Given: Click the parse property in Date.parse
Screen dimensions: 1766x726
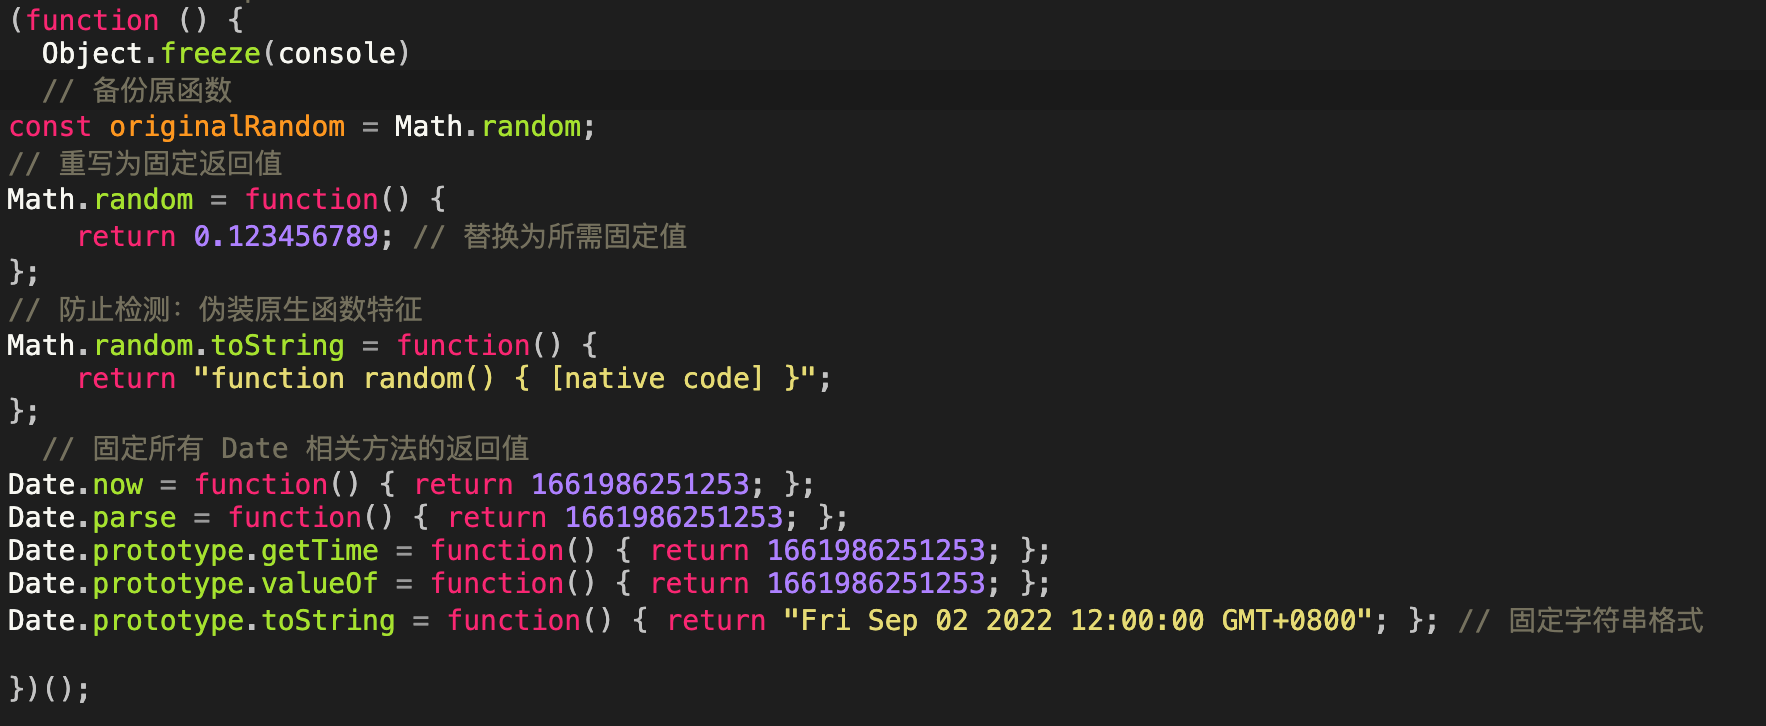Looking at the screenshot, I should click(x=134, y=518).
